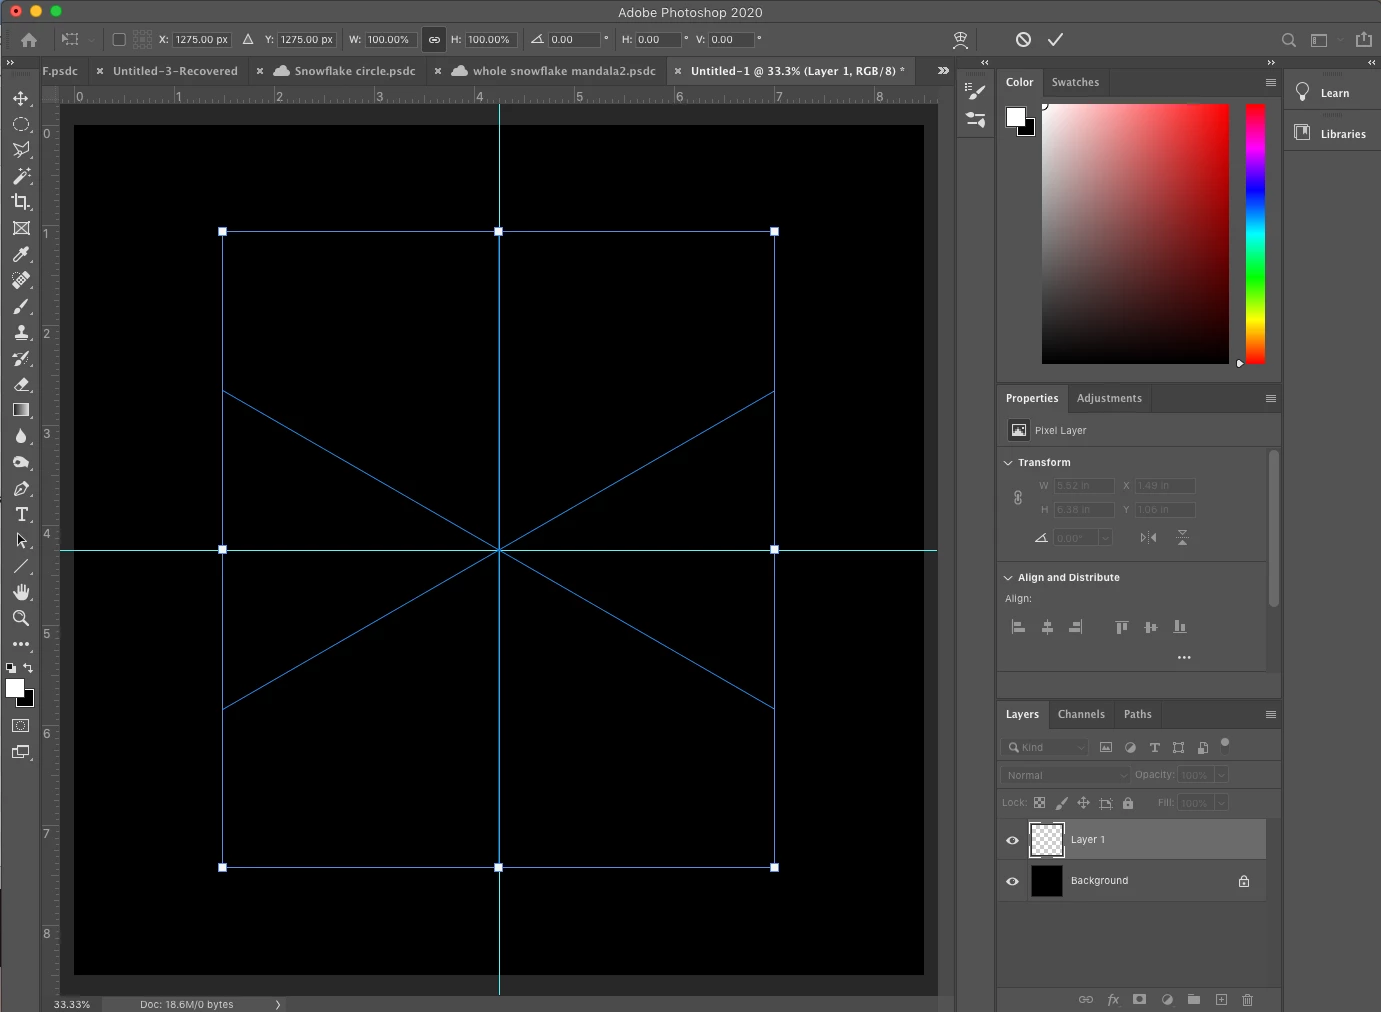Pick the Horizontal Type tool
Viewport: 1381px width, 1012px height.
click(x=21, y=514)
